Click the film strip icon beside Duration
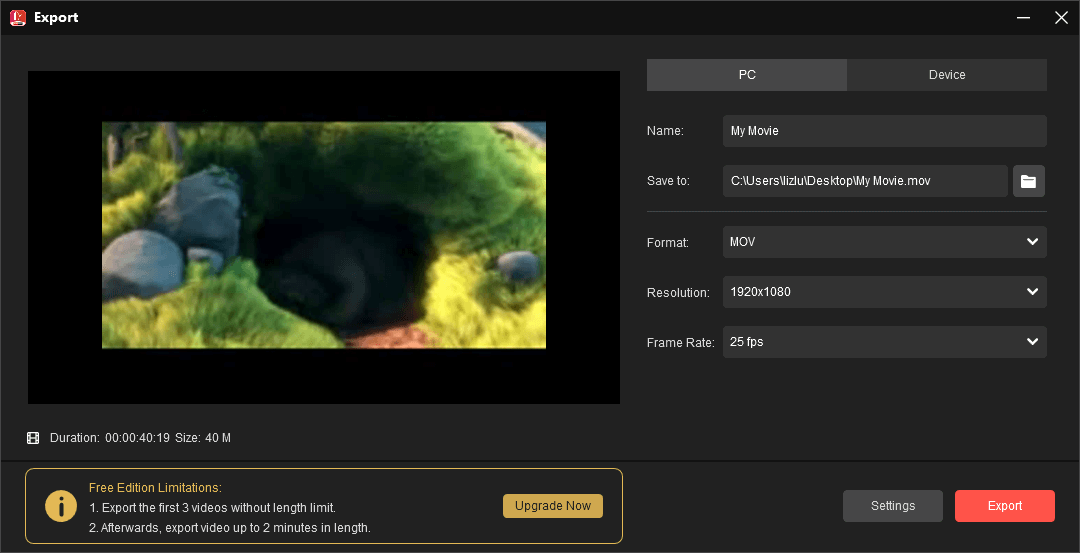The height and width of the screenshot is (553, 1080). point(33,438)
